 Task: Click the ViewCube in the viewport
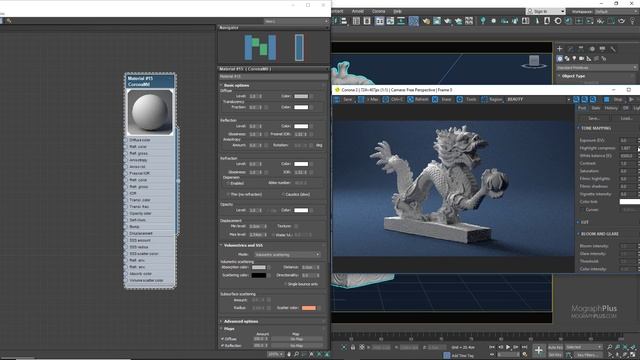tap(534, 62)
